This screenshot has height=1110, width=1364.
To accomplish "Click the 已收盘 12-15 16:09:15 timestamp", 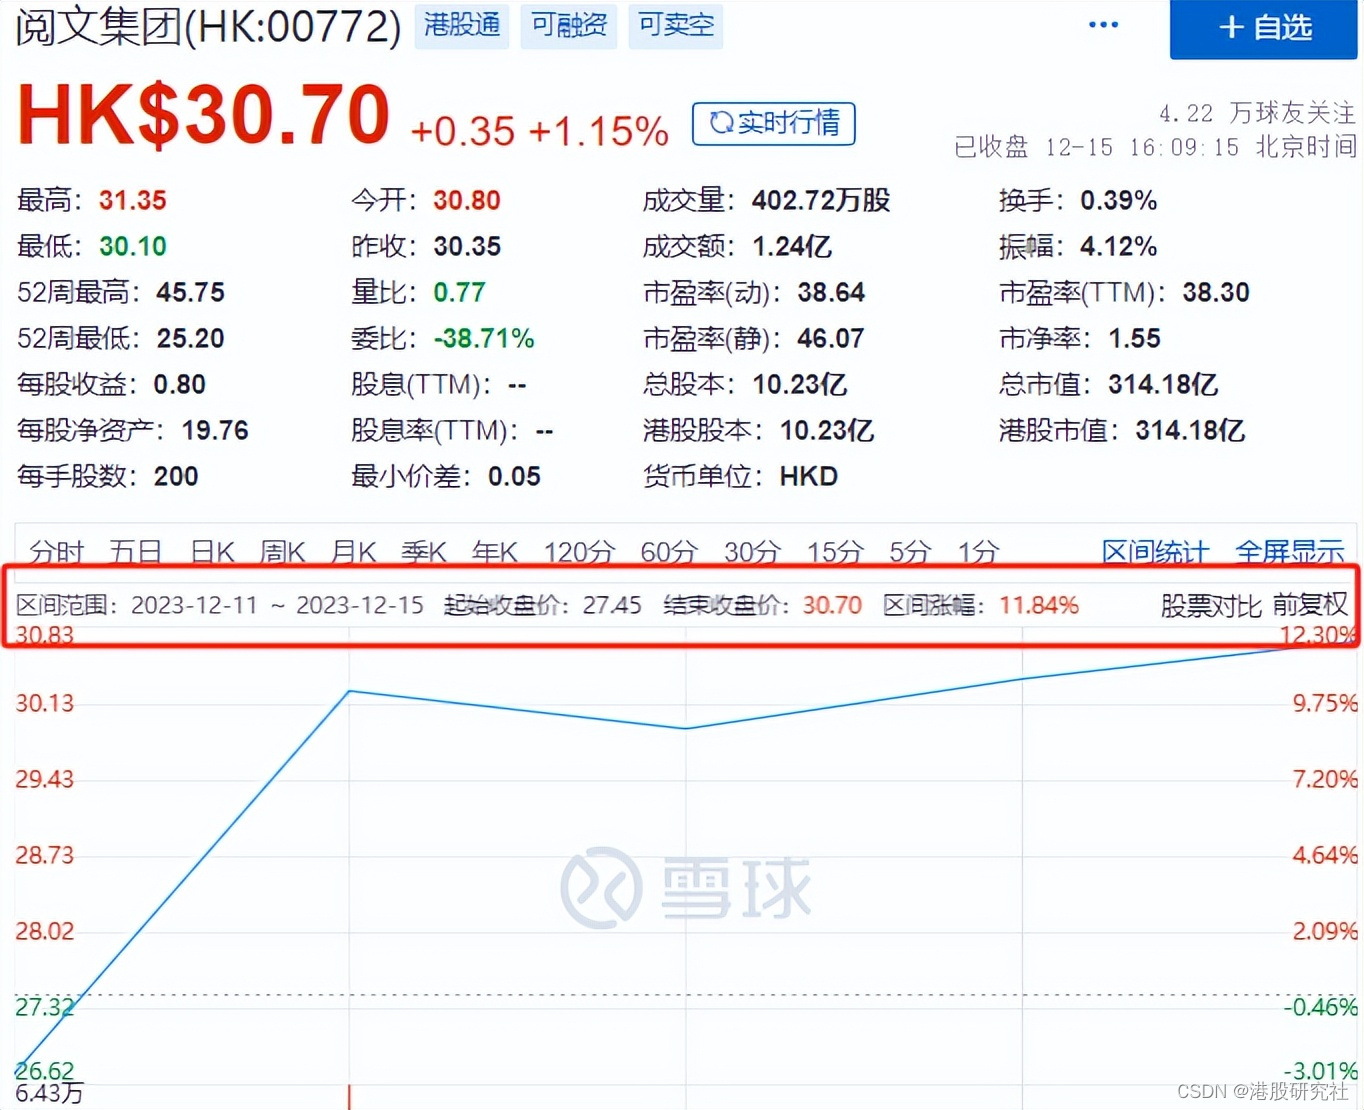I will point(1155,147).
